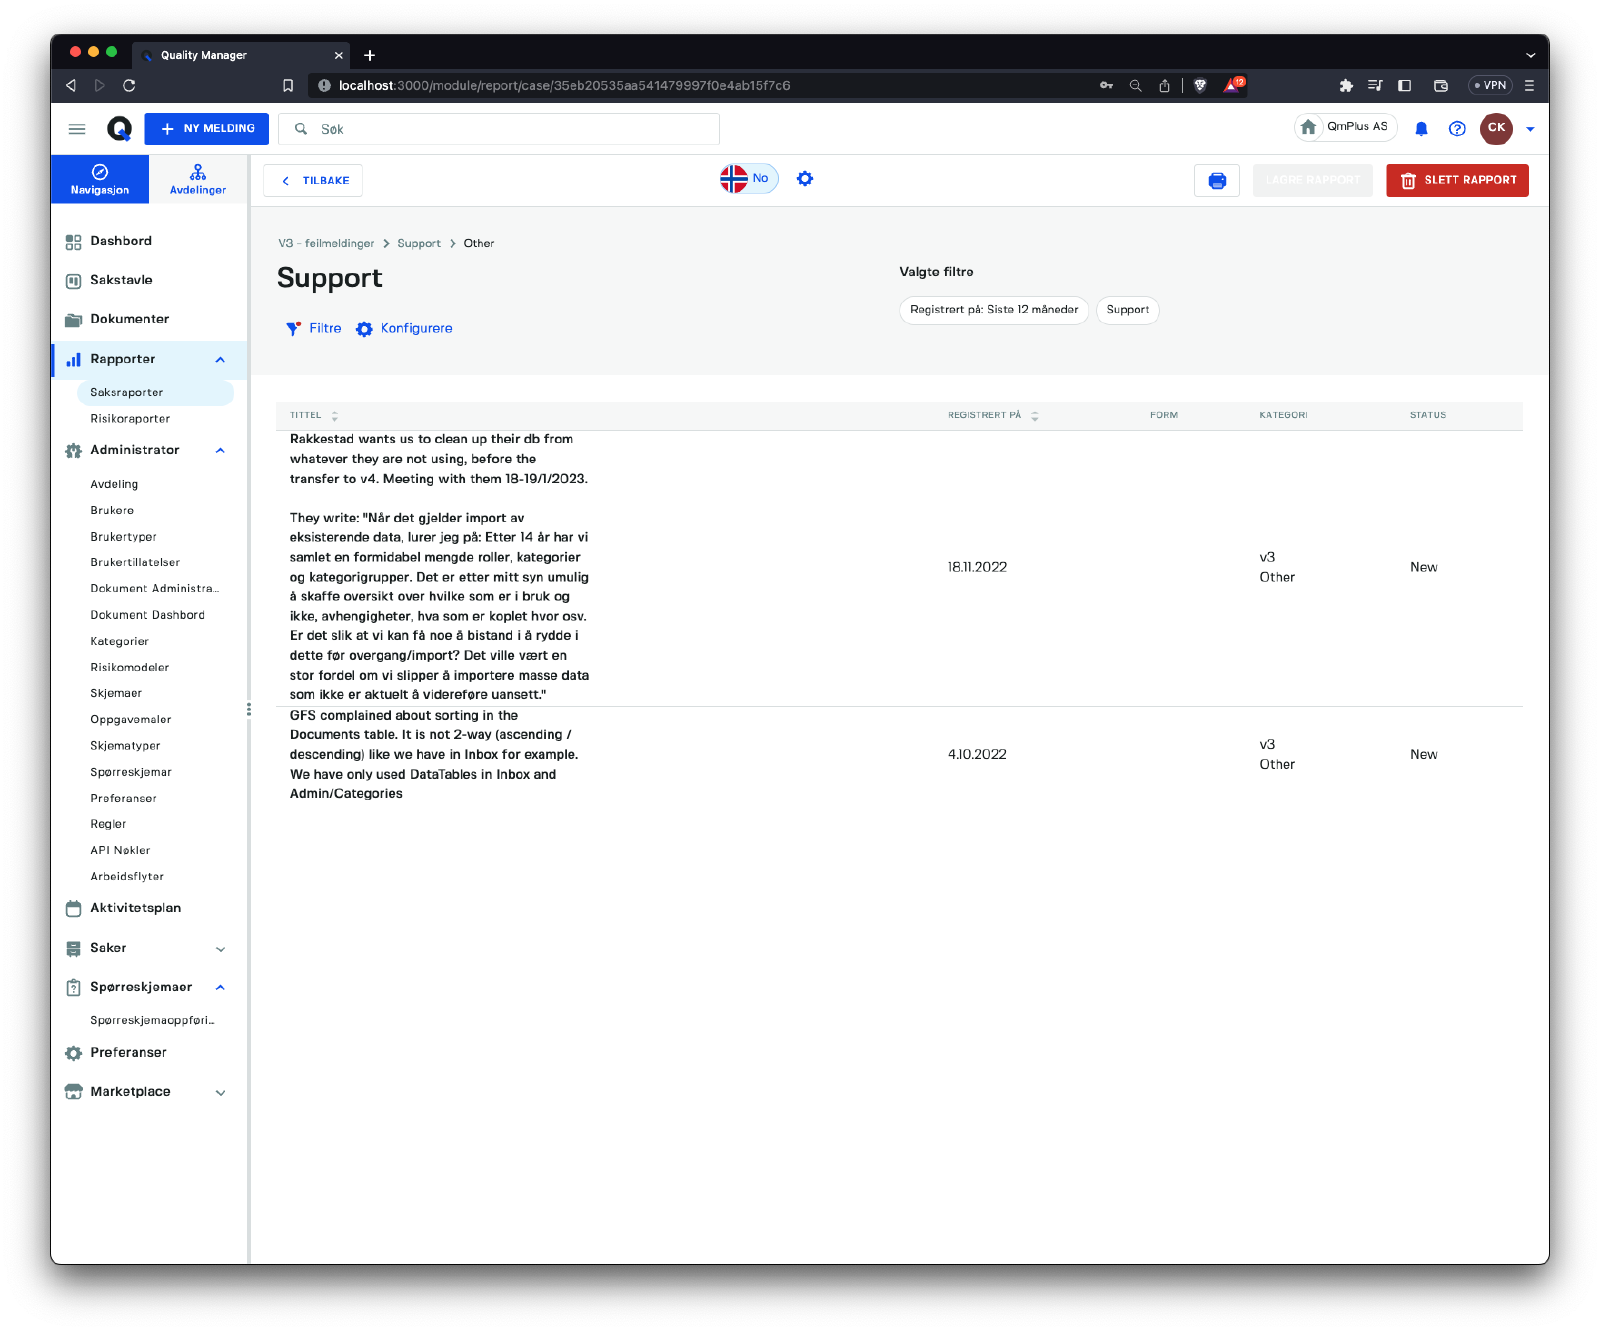Open the help question mark icon
The image size is (1600, 1331).
[x=1457, y=129]
